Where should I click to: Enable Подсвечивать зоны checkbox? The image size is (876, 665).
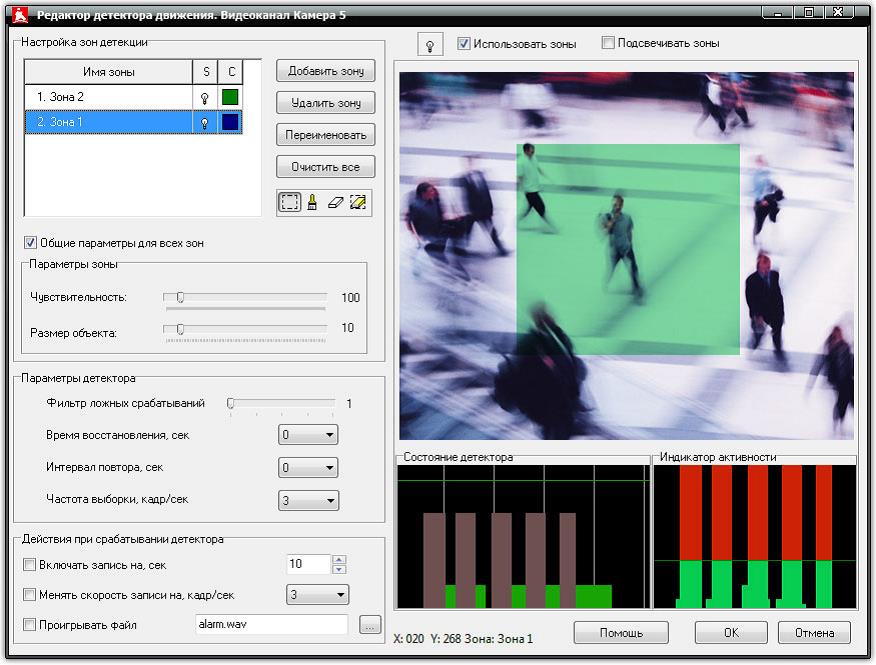(x=608, y=43)
